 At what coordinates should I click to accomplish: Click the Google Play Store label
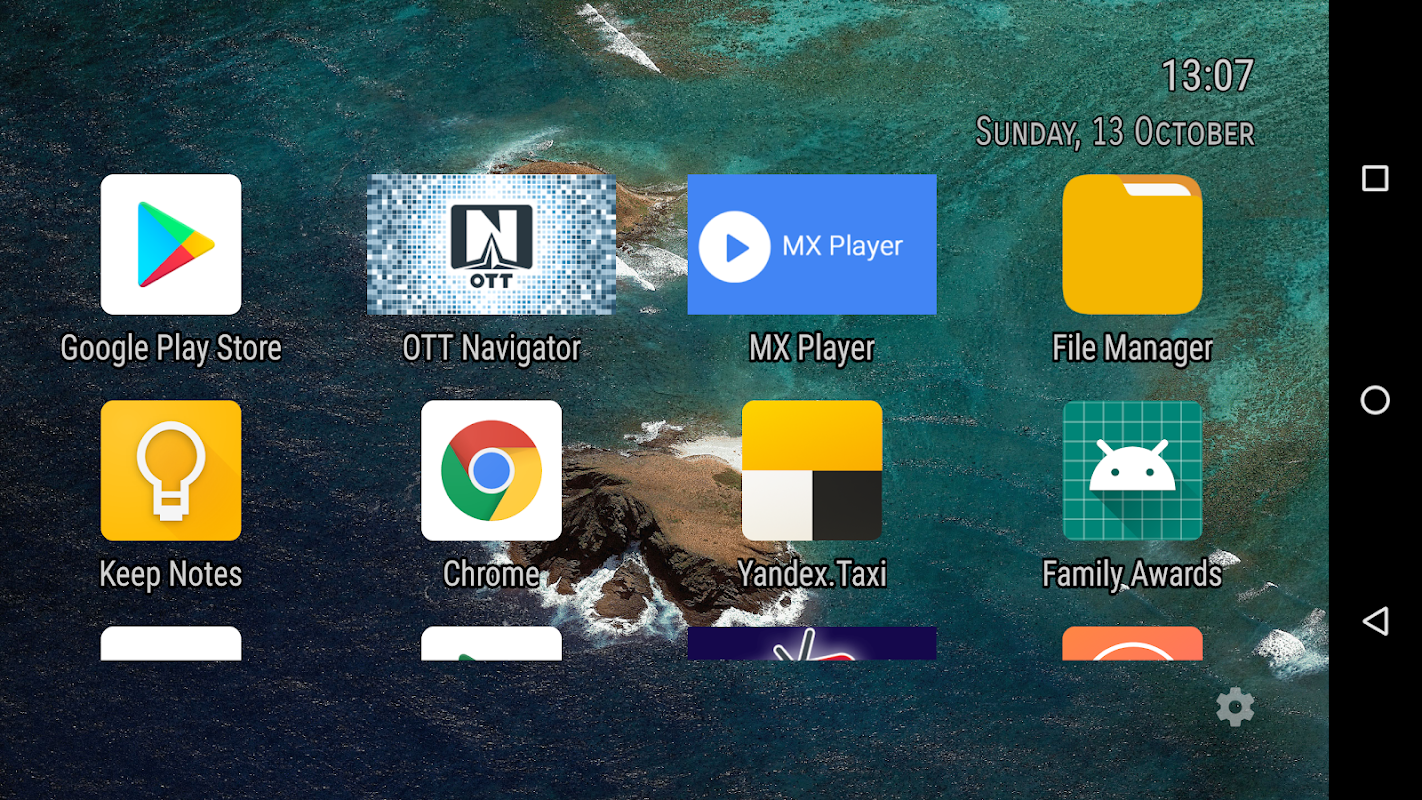[171, 348]
